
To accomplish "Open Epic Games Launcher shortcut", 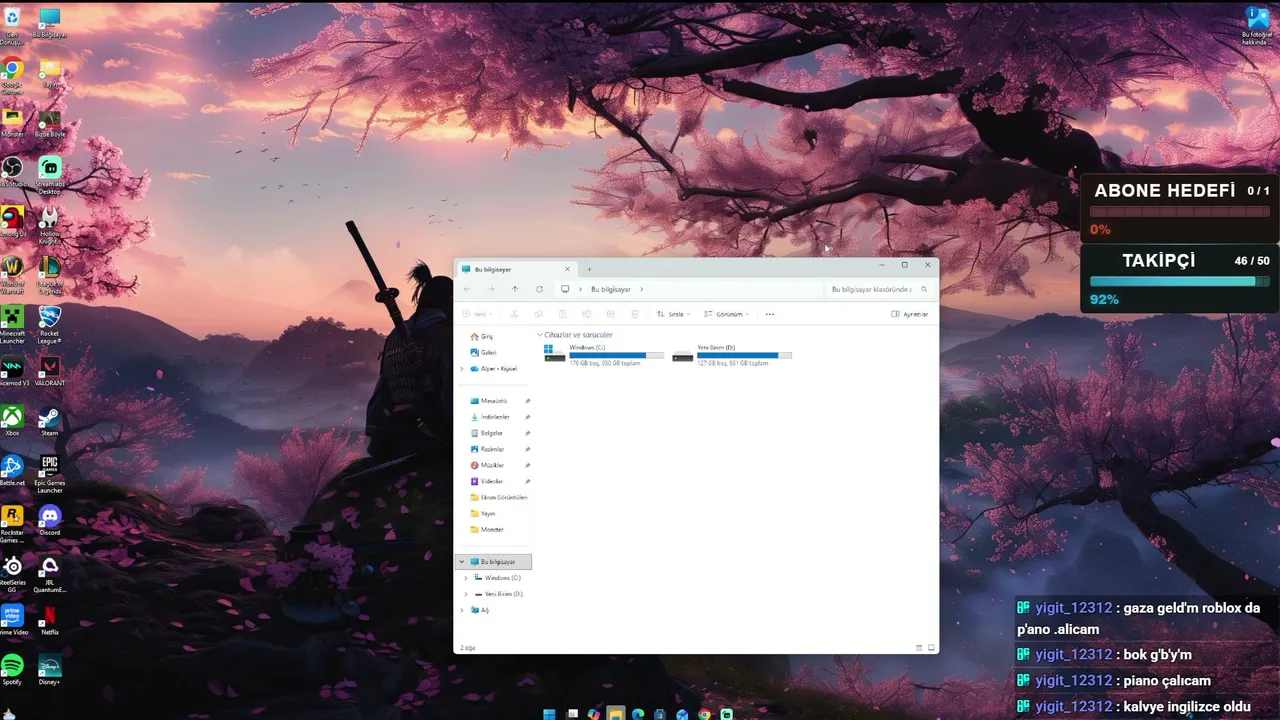I will [49, 474].
